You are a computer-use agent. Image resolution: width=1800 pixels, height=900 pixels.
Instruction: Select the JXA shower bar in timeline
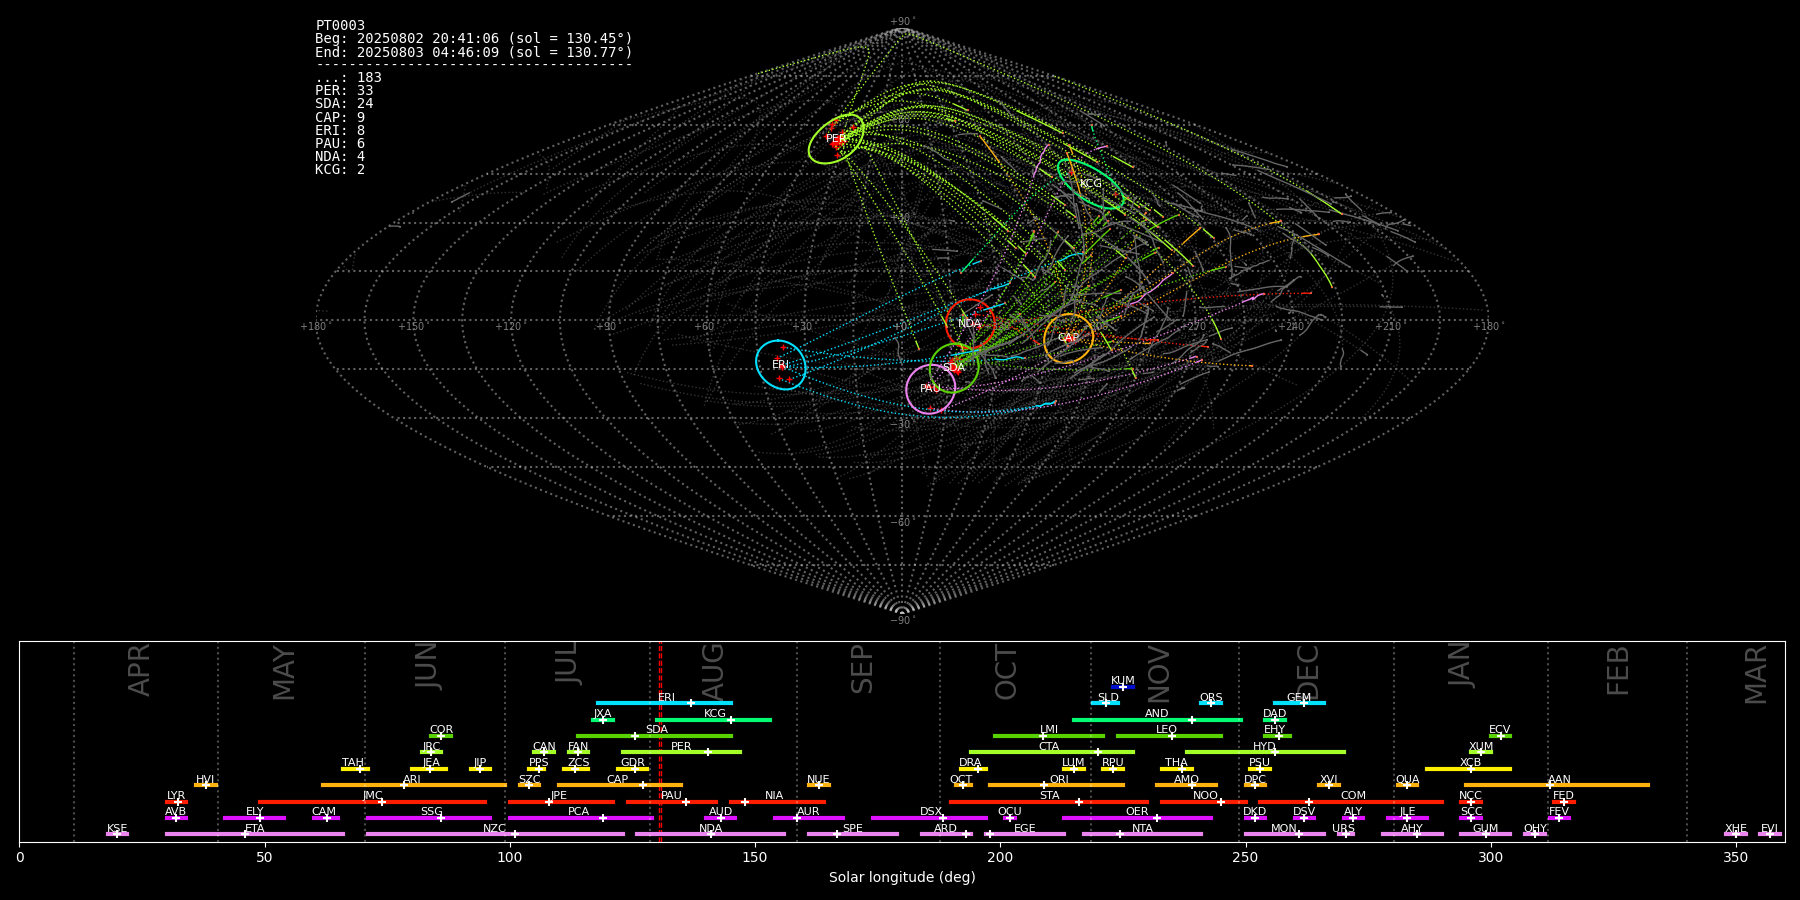click(x=602, y=720)
